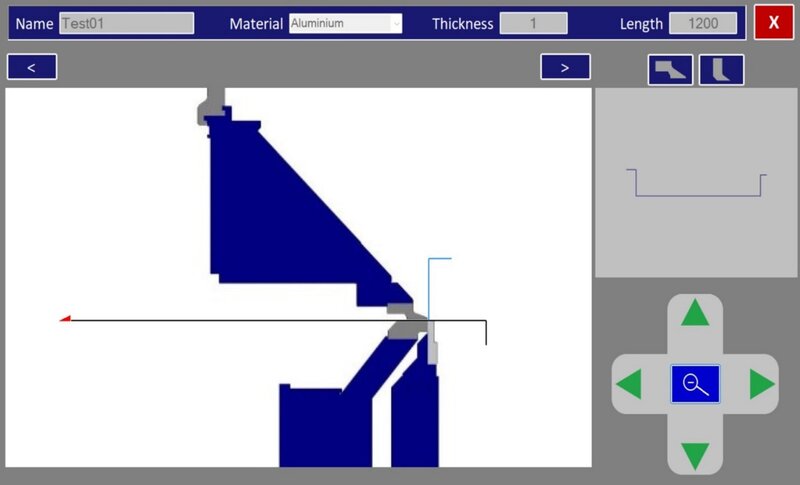Pan the view right with green arrow
The height and width of the screenshot is (485, 800).
click(x=761, y=384)
